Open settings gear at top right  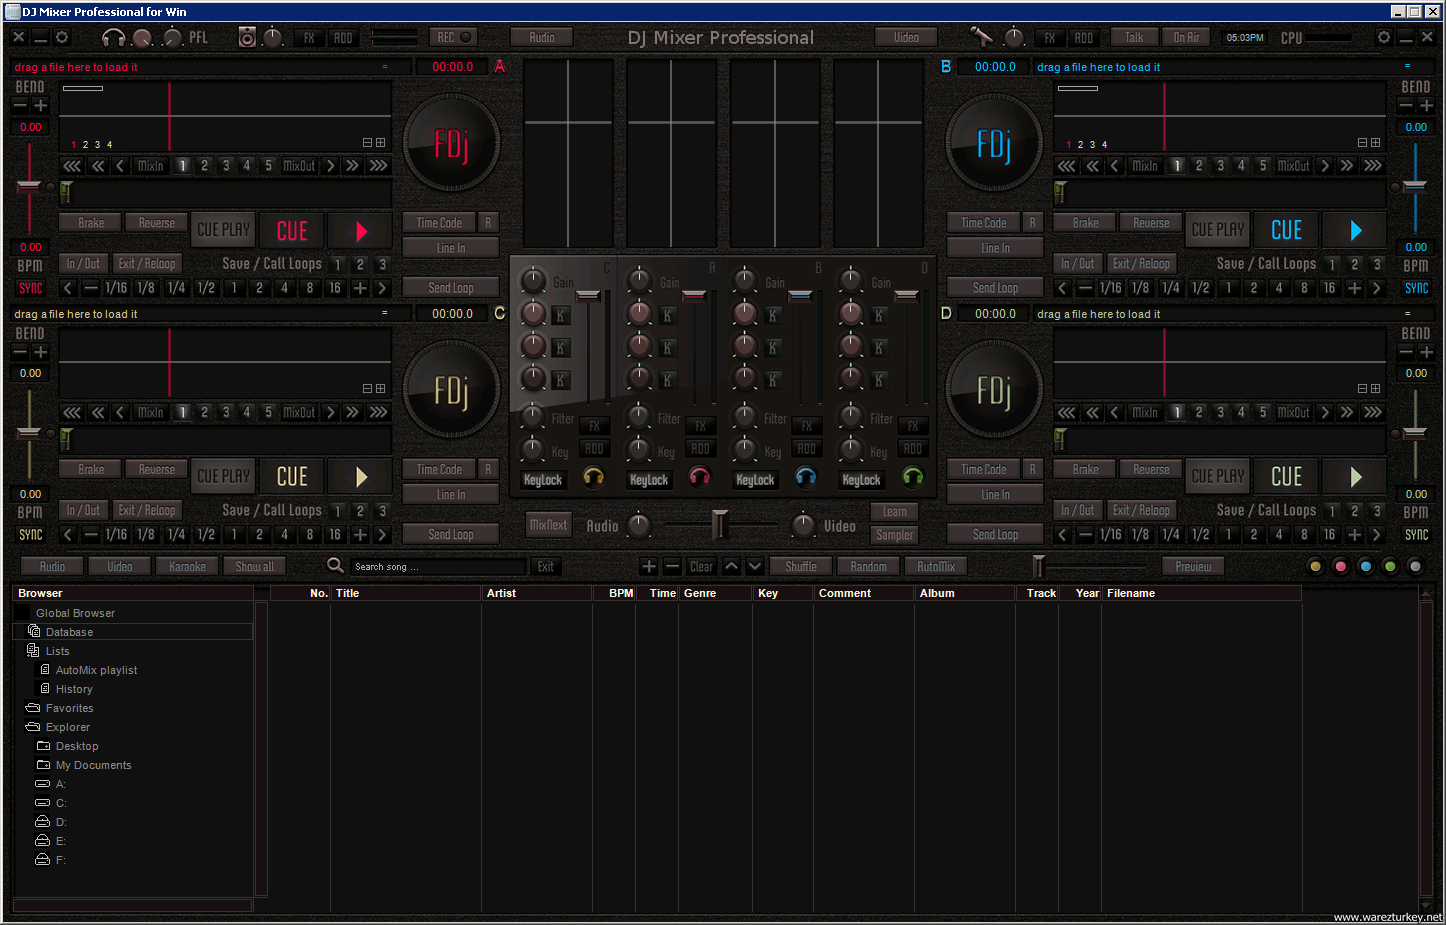tap(1384, 37)
